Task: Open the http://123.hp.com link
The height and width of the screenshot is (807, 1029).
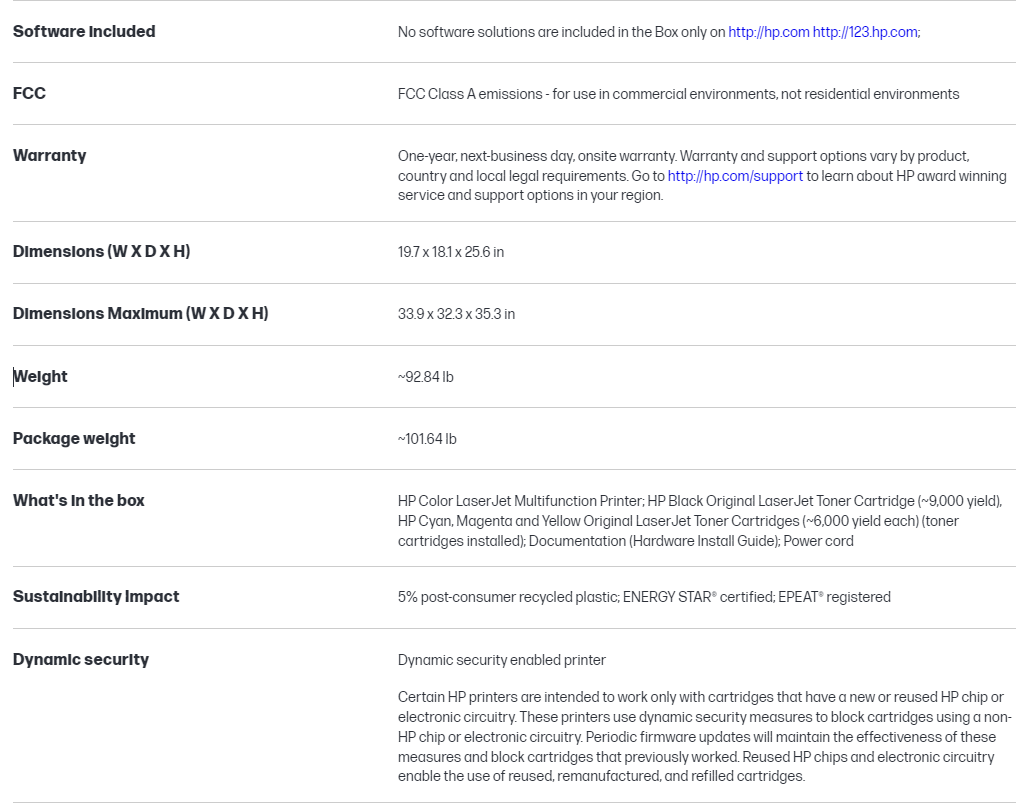Action: point(866,32)
